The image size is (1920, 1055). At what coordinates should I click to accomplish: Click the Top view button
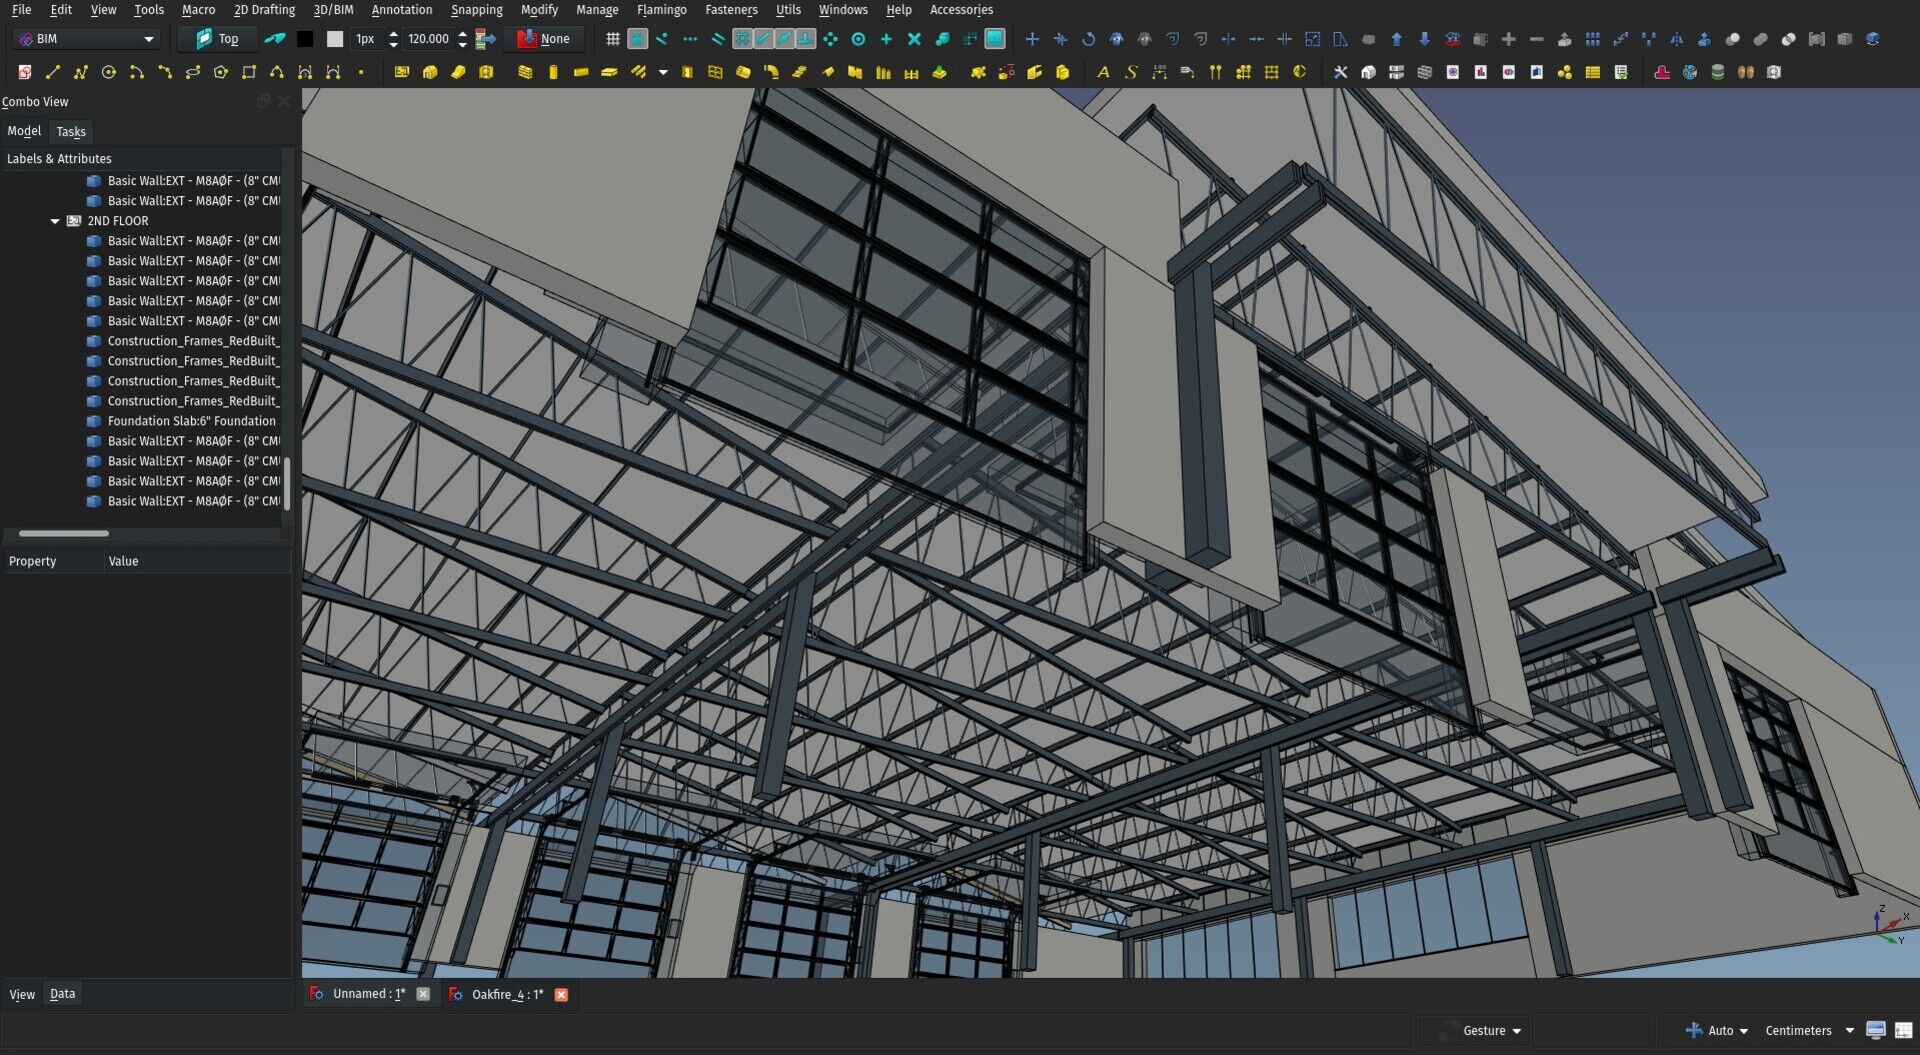tap(216, 38)
